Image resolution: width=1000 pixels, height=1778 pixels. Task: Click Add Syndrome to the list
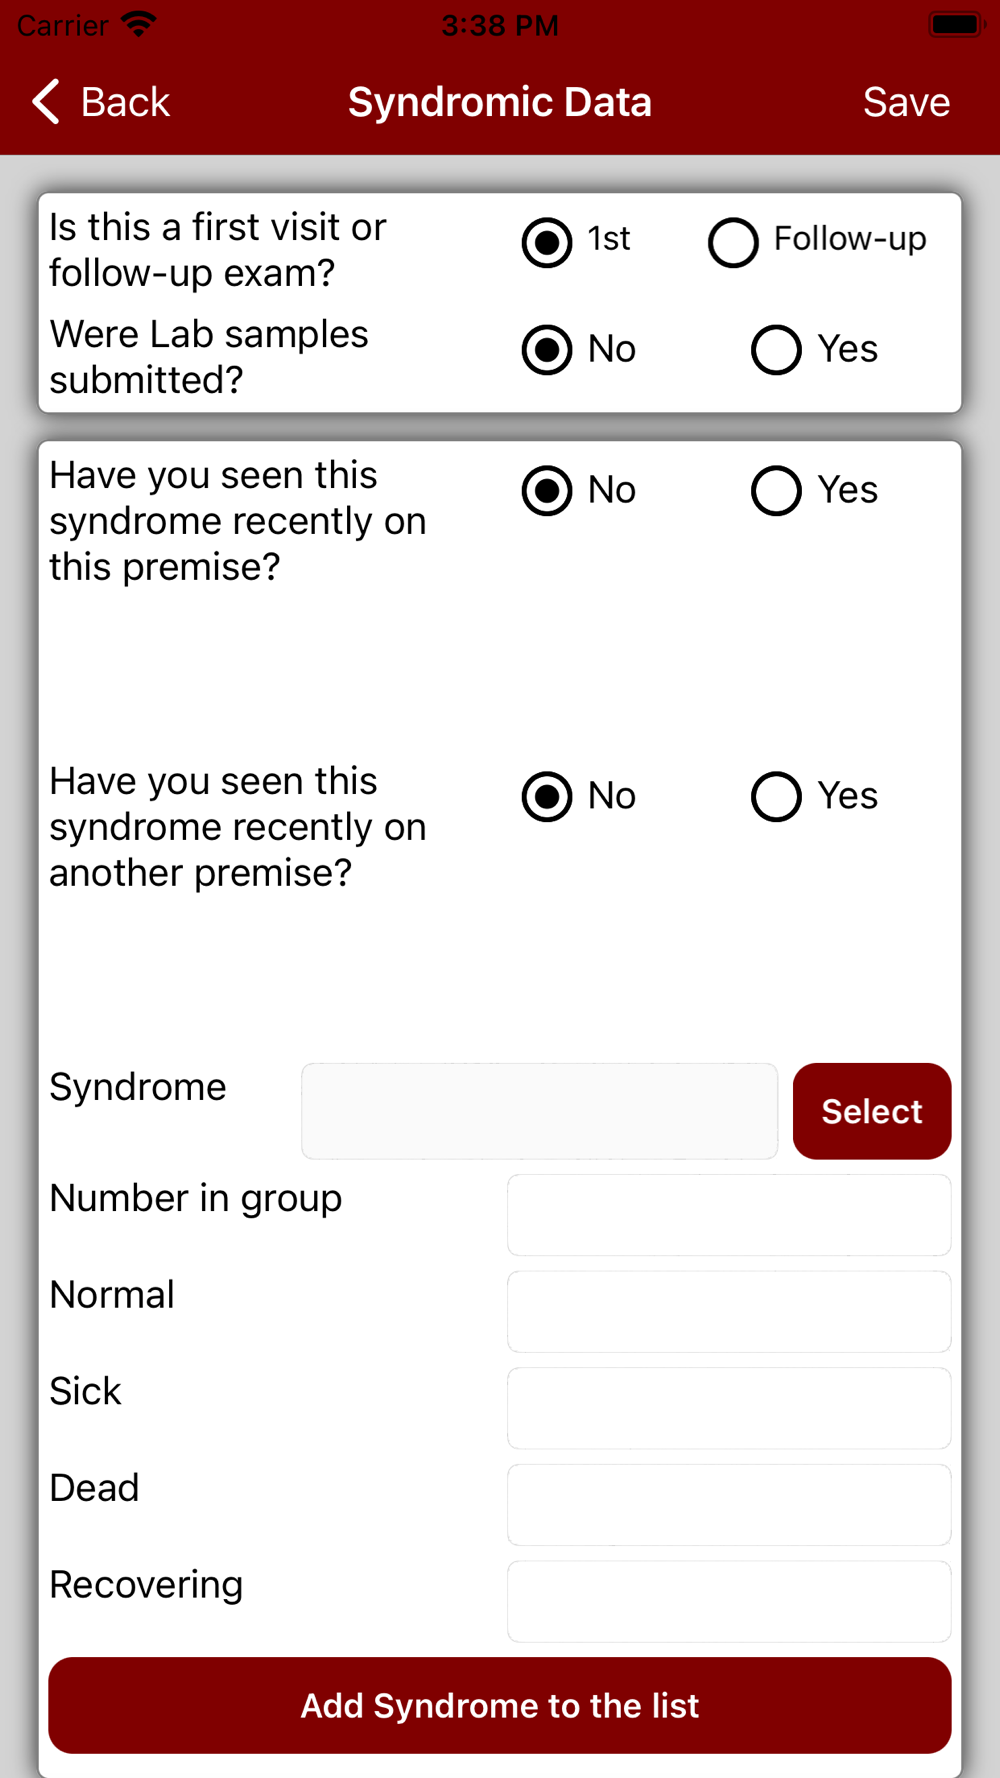(500, 1705)
